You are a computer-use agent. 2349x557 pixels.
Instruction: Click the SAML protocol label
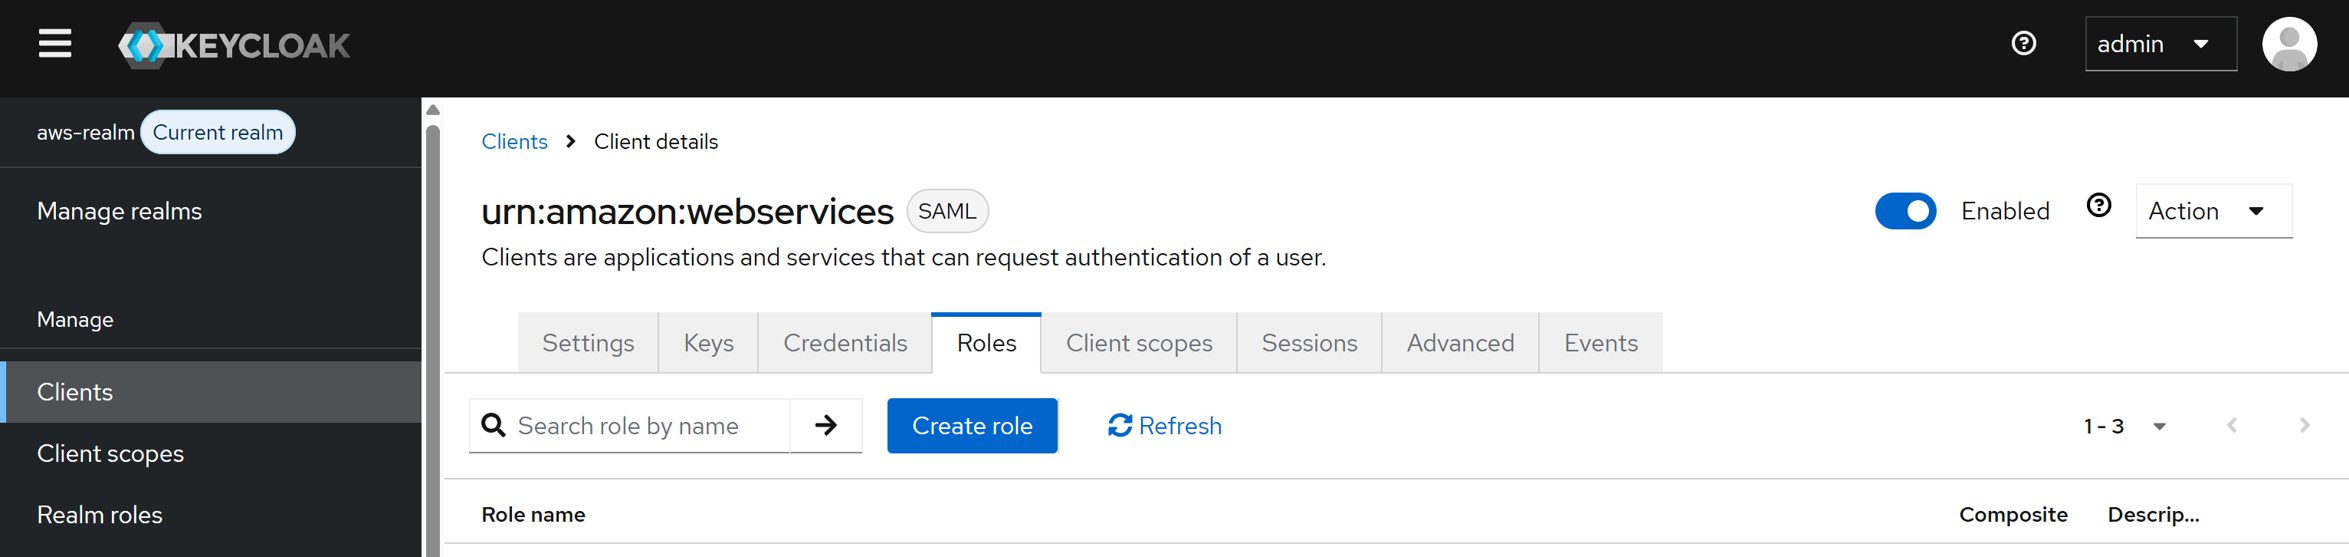coord(947,211)
